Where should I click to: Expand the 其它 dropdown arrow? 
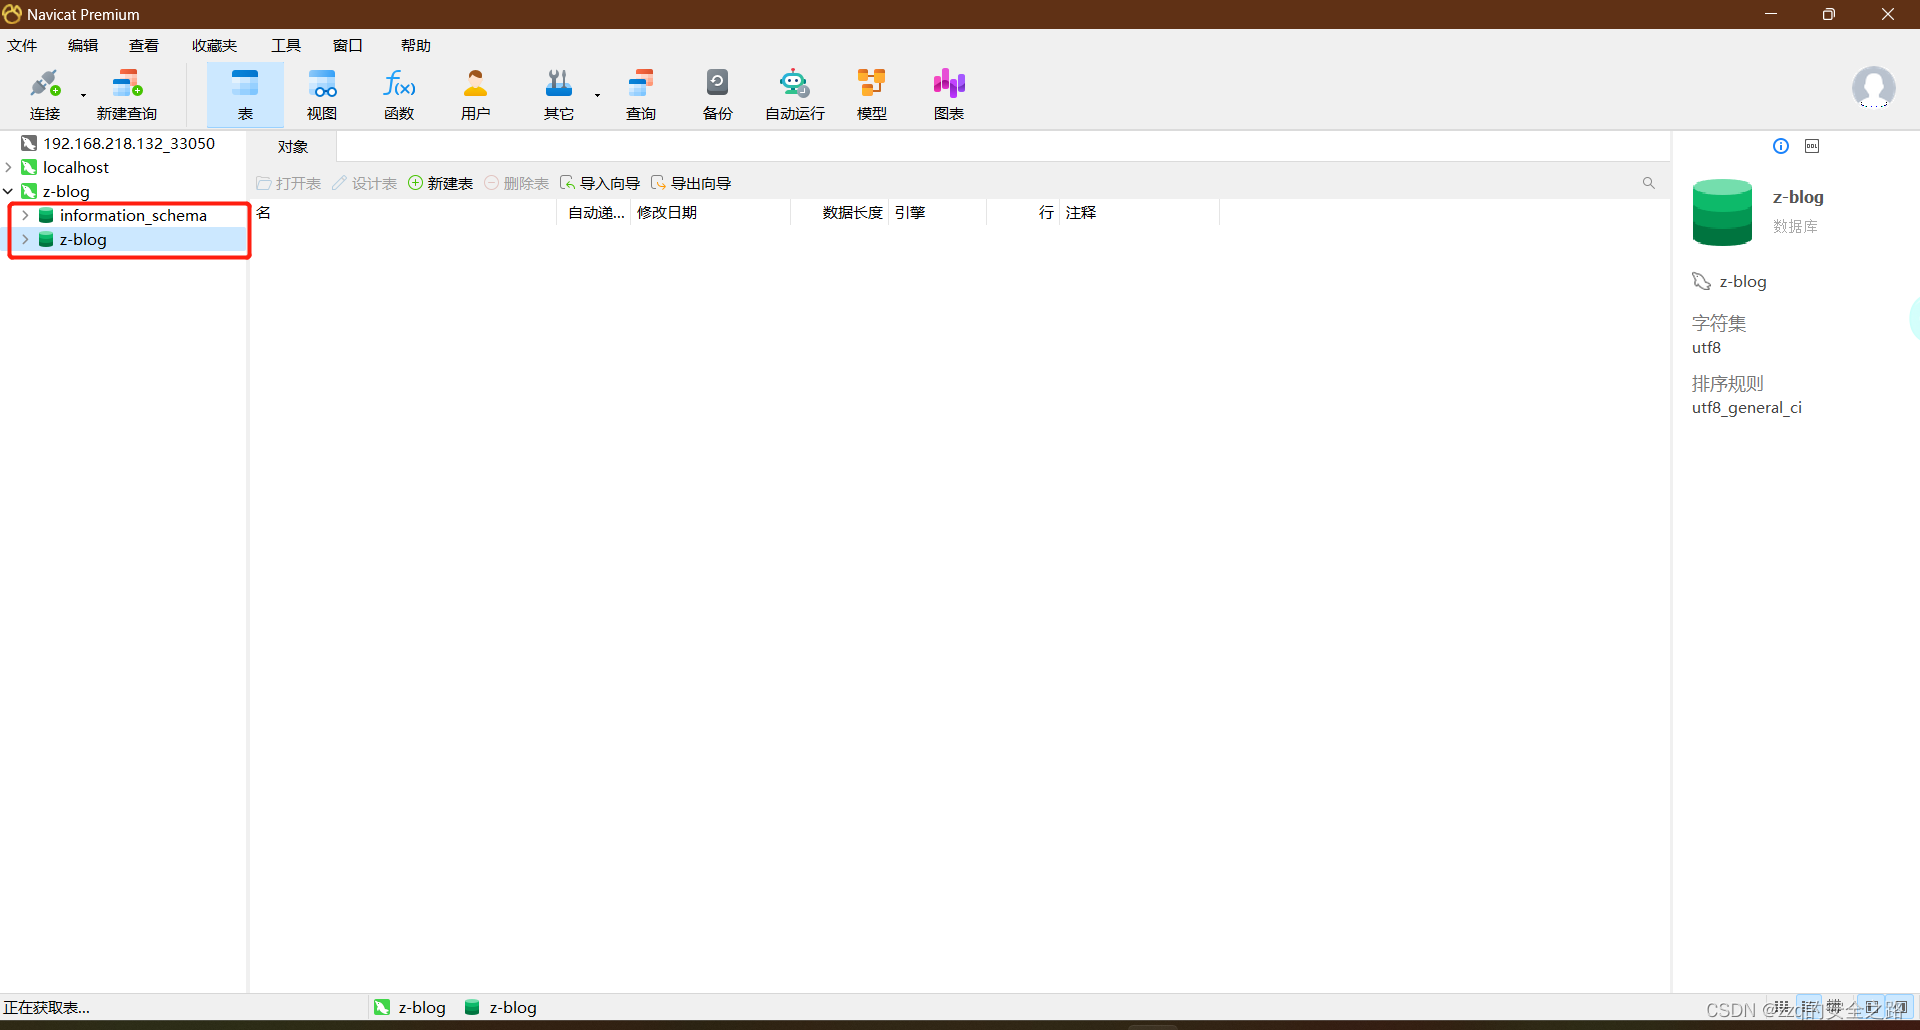[x=598, y=96]
